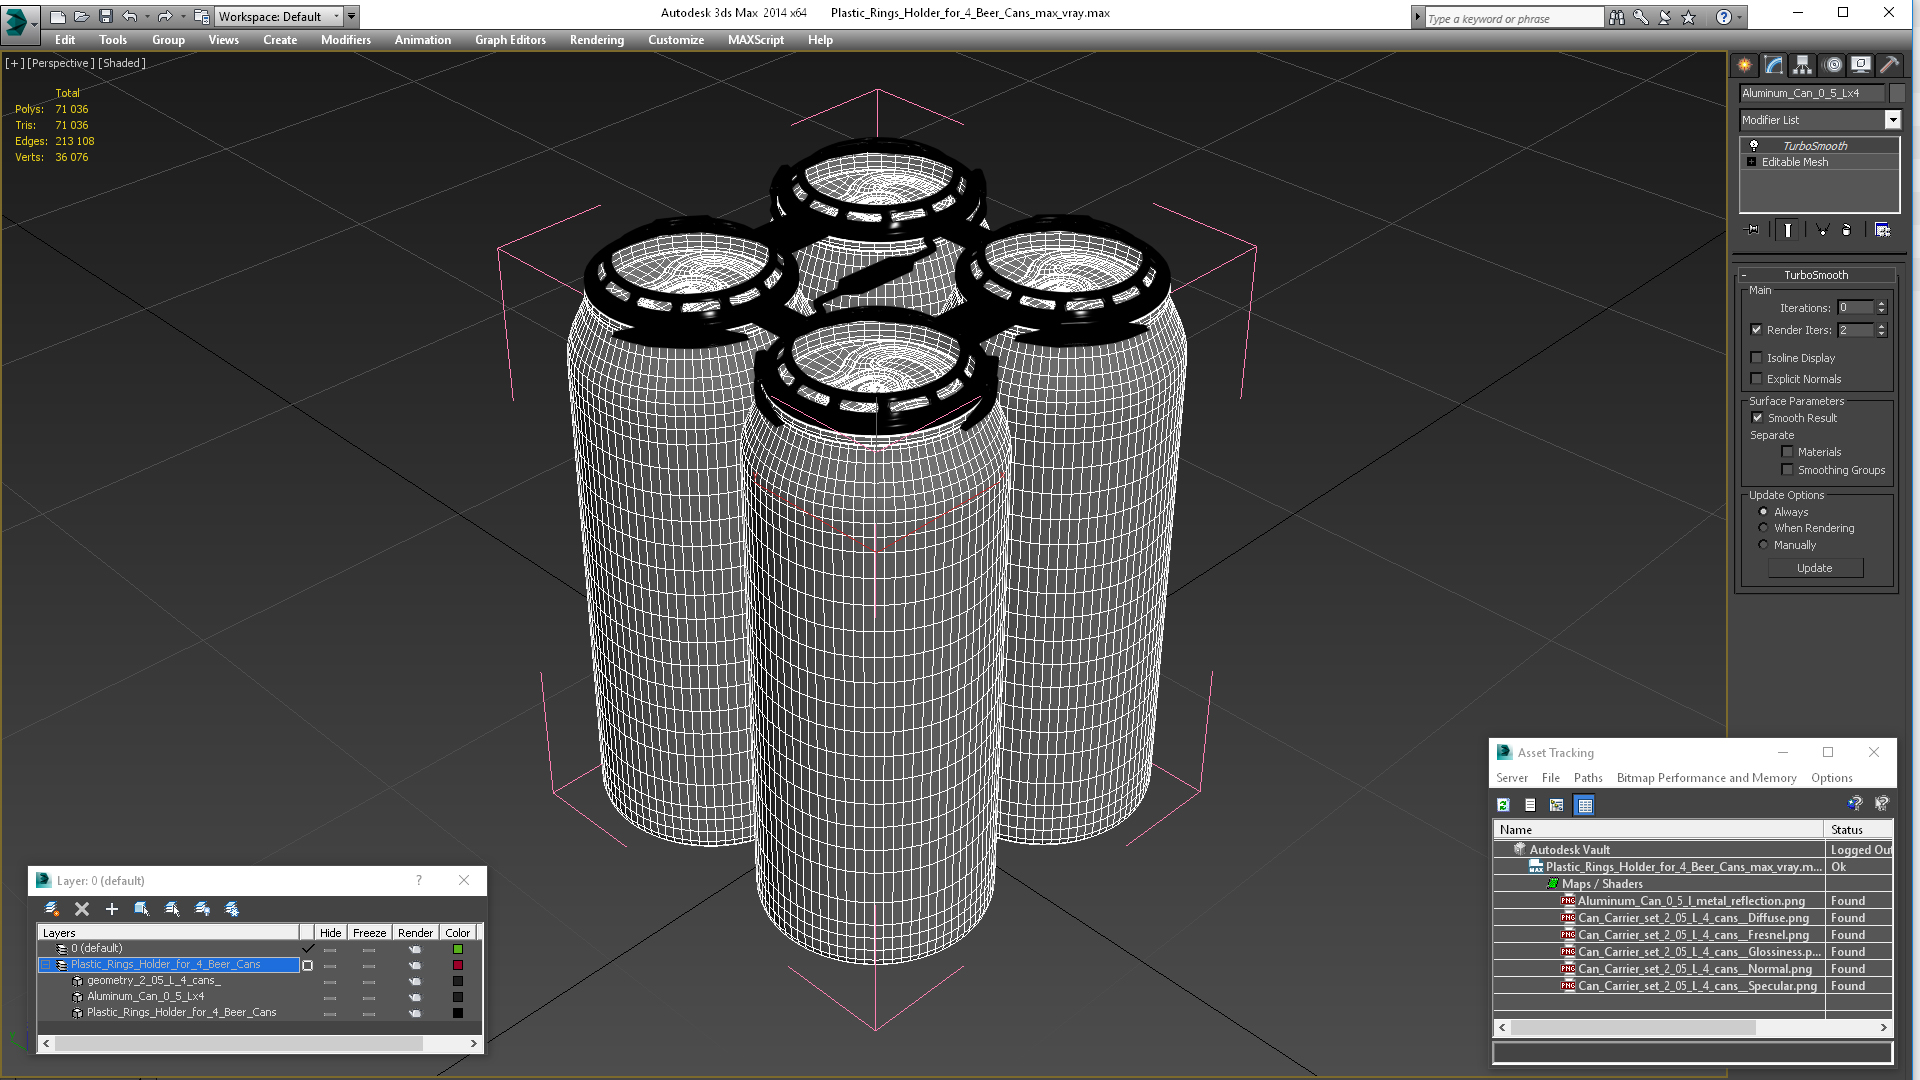Click Freeze/Unfreeze All Layers icon
The height and width of the screenshot is (1080, 1920).
[x=232, y=909]
